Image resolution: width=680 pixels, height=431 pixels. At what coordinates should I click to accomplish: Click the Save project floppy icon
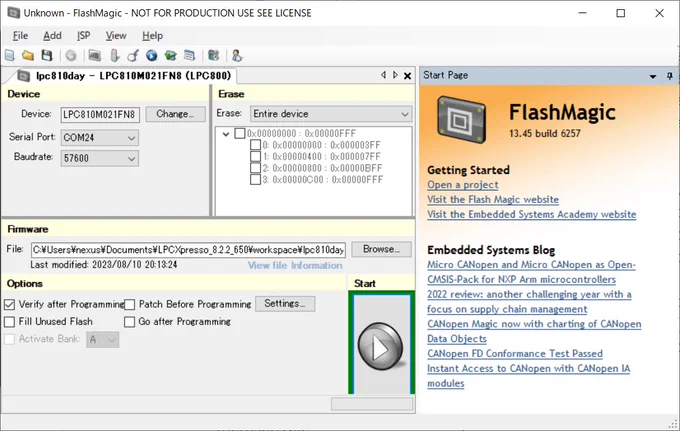click(x=47, y=56)
